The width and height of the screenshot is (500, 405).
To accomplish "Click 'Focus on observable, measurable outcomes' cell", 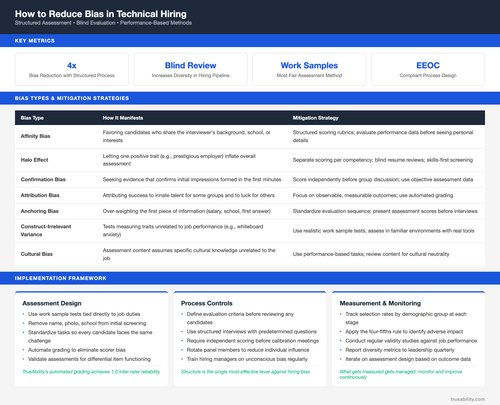I will tap(373, 195).
